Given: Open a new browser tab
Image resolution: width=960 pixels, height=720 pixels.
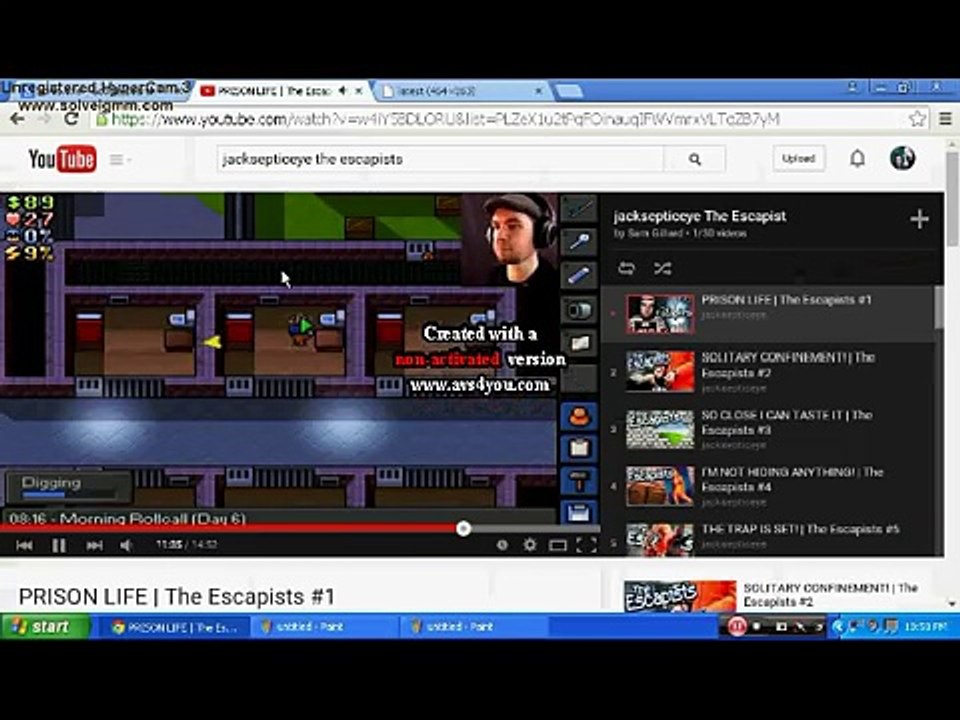Looking at the screenshot, I should point(568,92).
